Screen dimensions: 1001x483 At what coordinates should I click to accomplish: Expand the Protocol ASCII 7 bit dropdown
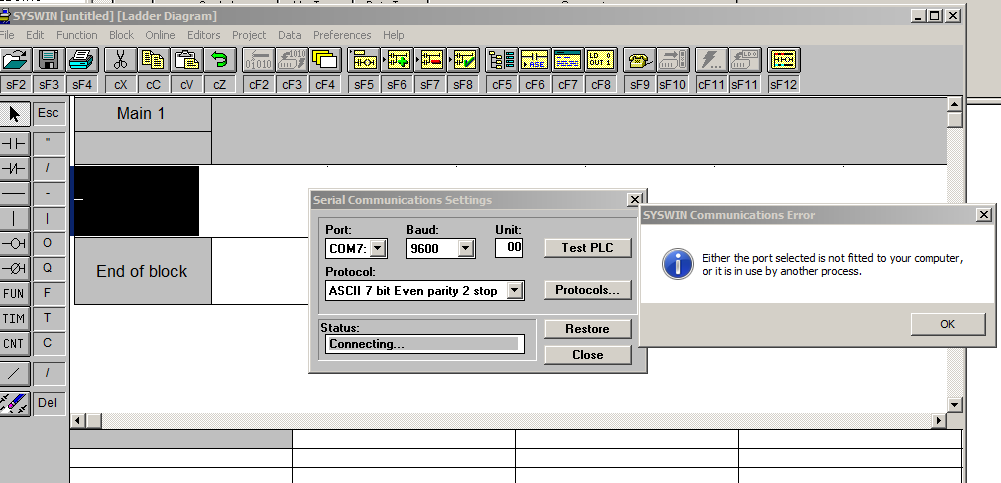[x=515, y=291]
